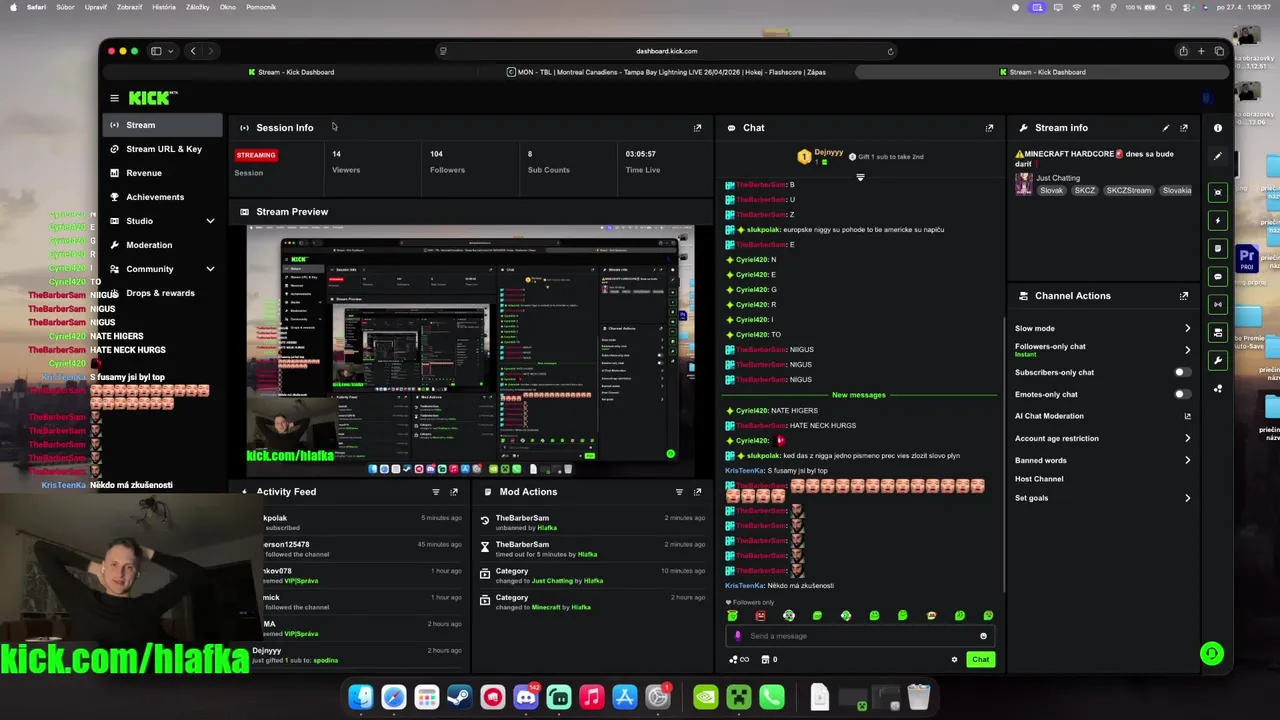Pop out the Mod Actions panel
The height and width of the screenshot is (720, 1280).
697,492
